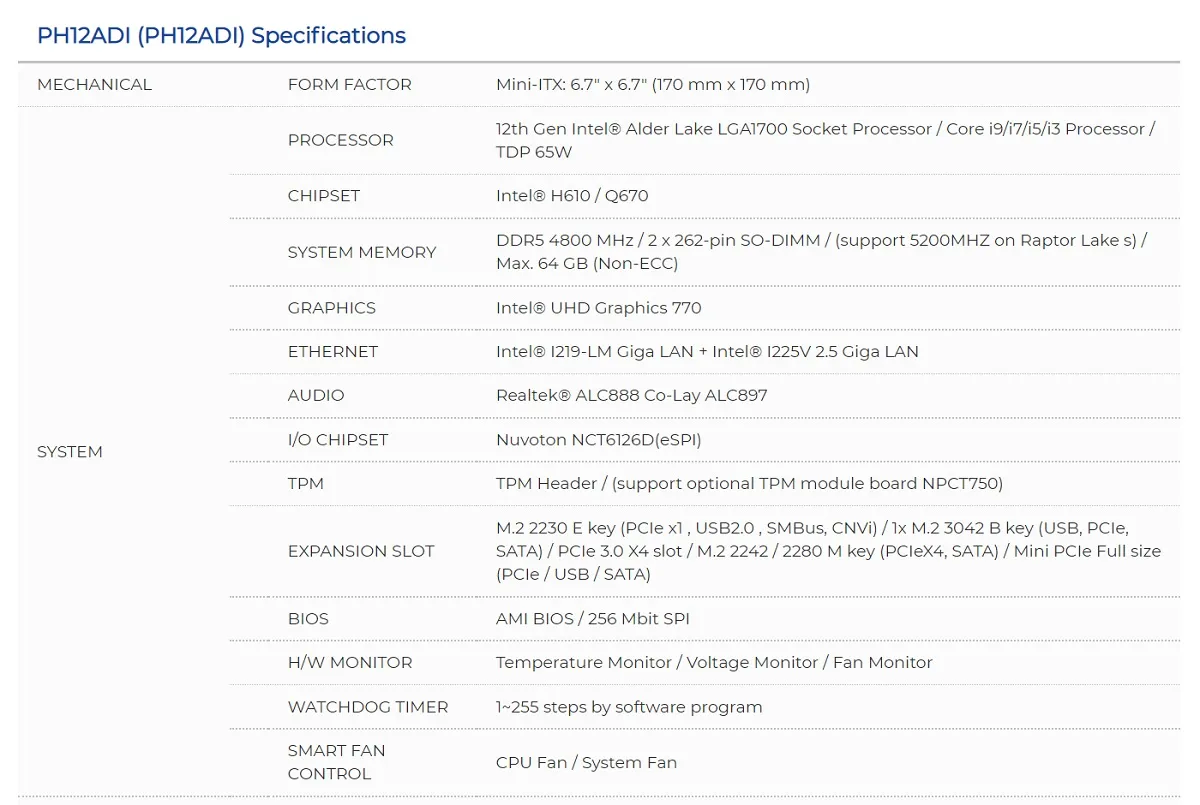Select the Intel H610 / Q670 value

pyautogui.click(x=572, y=196)
